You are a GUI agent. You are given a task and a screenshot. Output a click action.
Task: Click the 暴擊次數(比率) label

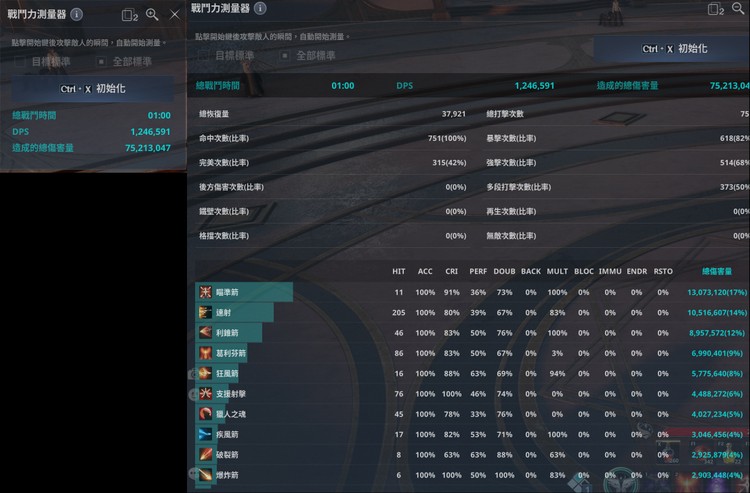511,138
